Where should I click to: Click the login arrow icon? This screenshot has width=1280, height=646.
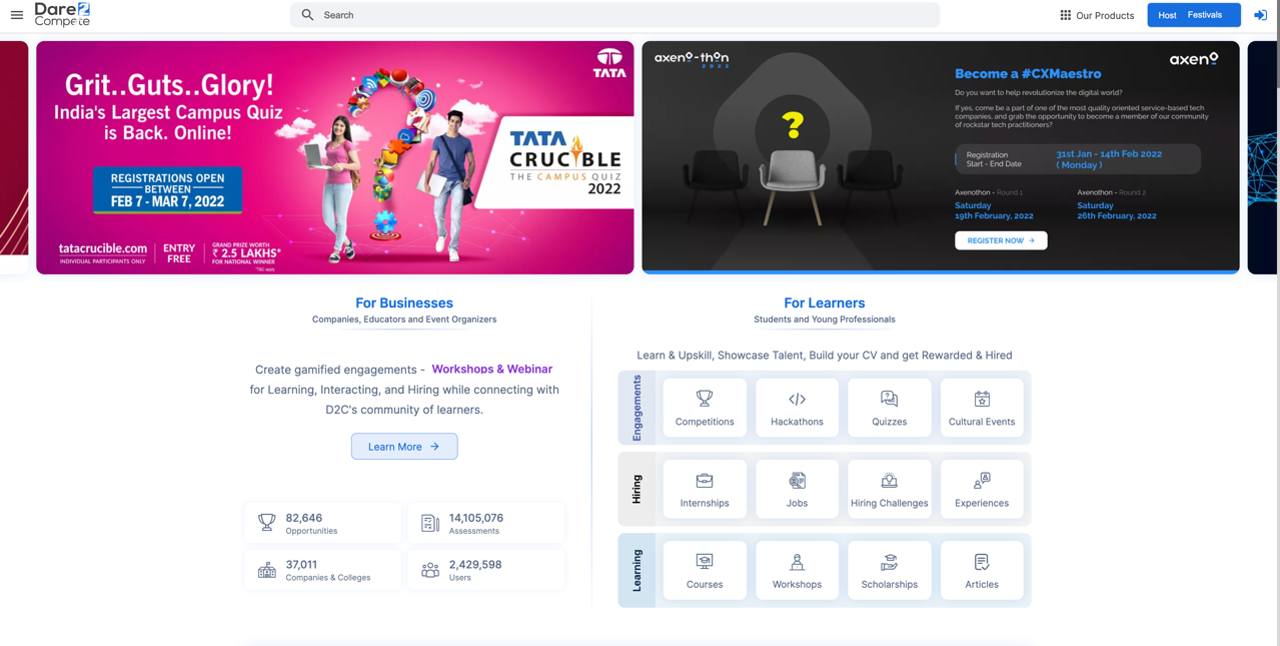[1260, 15]
